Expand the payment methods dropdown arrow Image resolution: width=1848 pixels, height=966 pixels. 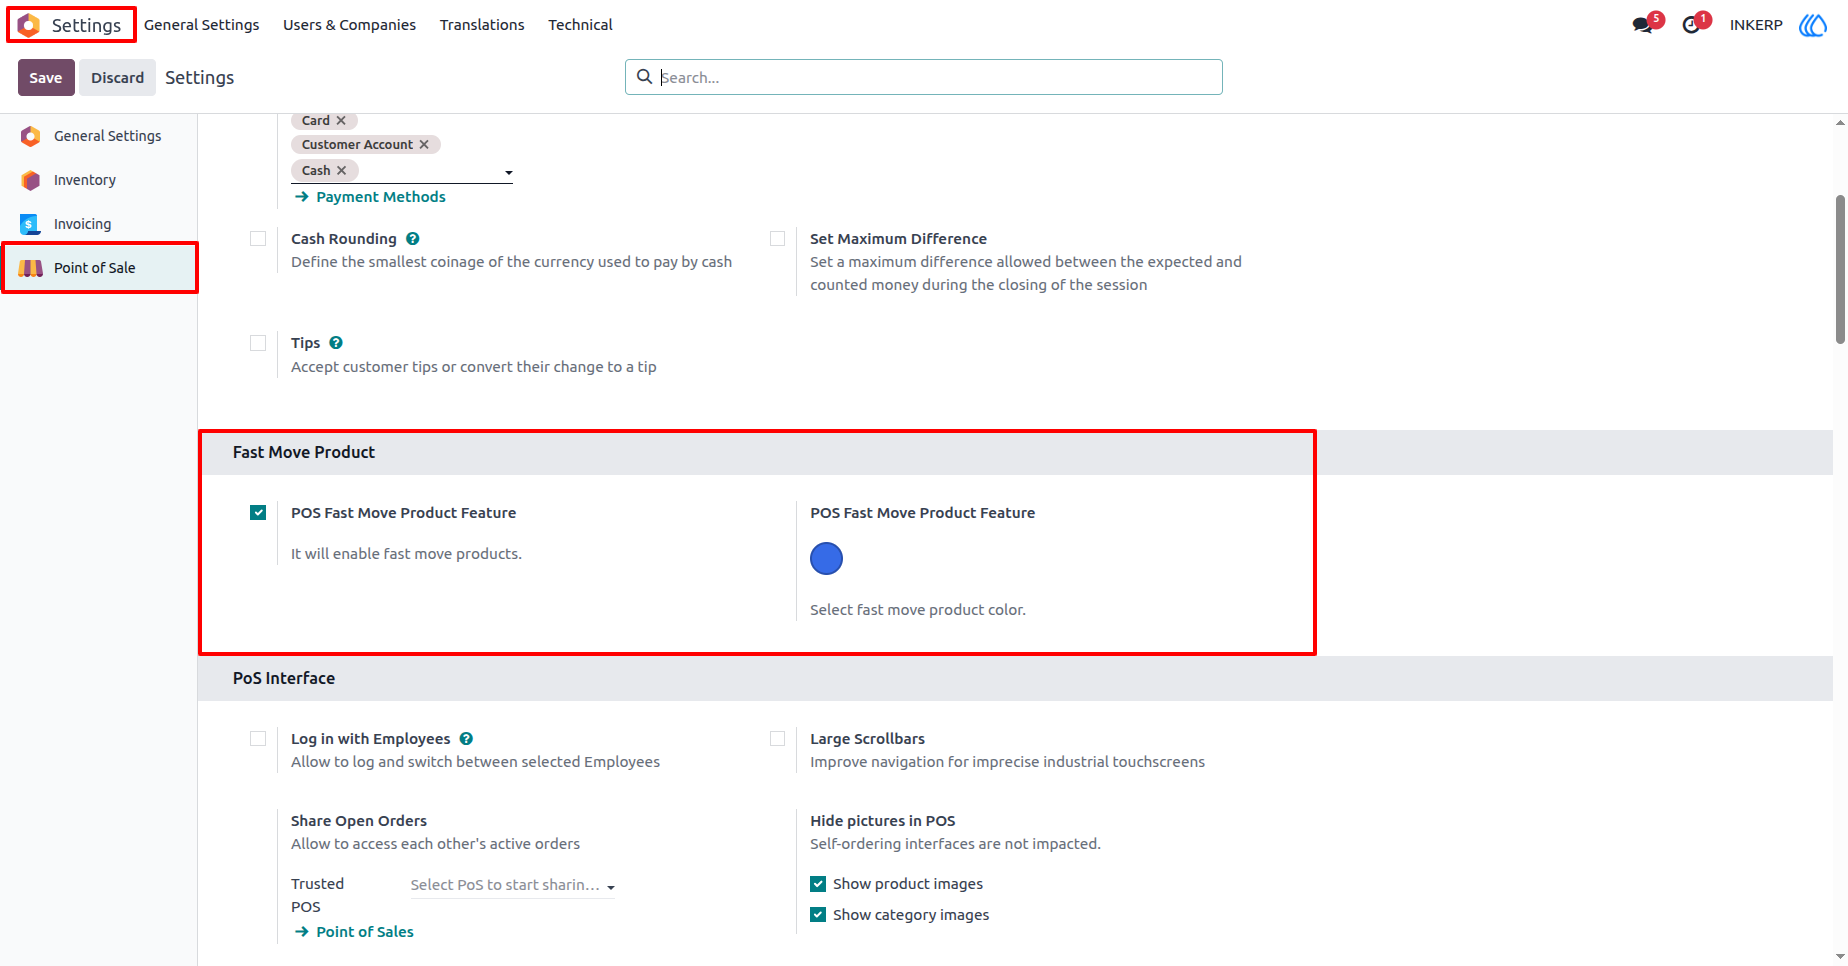tap(508, 173)
